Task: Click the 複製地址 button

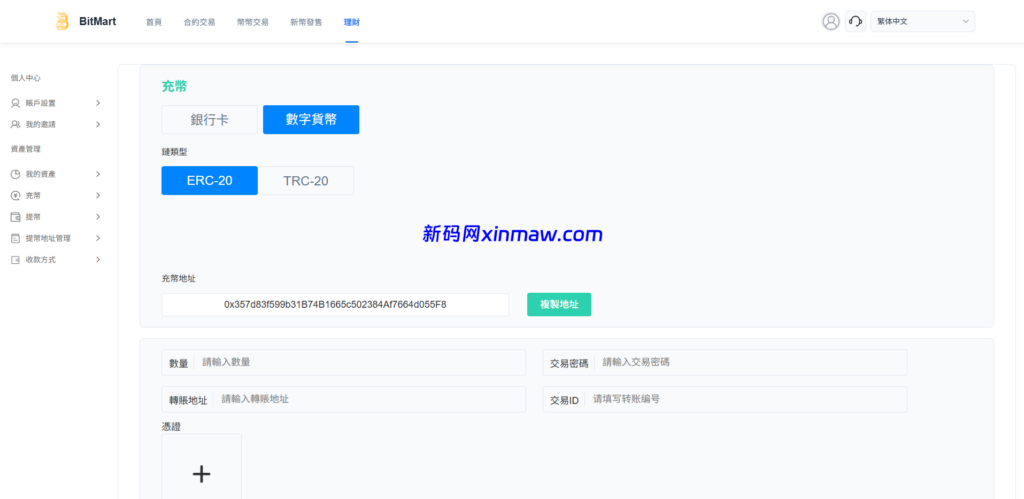Action: (x=559, y=304)
